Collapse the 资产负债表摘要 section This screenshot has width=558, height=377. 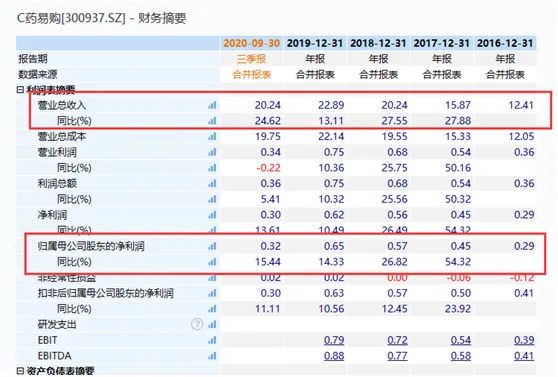point(20,371)
